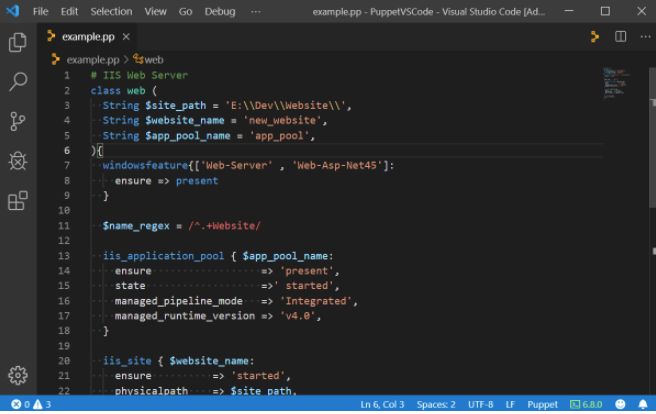This screenshot has width=656, height=414.
Task: Change language mode via Puppet indicator
Action: pyautogui.click(x=542, y=404)
